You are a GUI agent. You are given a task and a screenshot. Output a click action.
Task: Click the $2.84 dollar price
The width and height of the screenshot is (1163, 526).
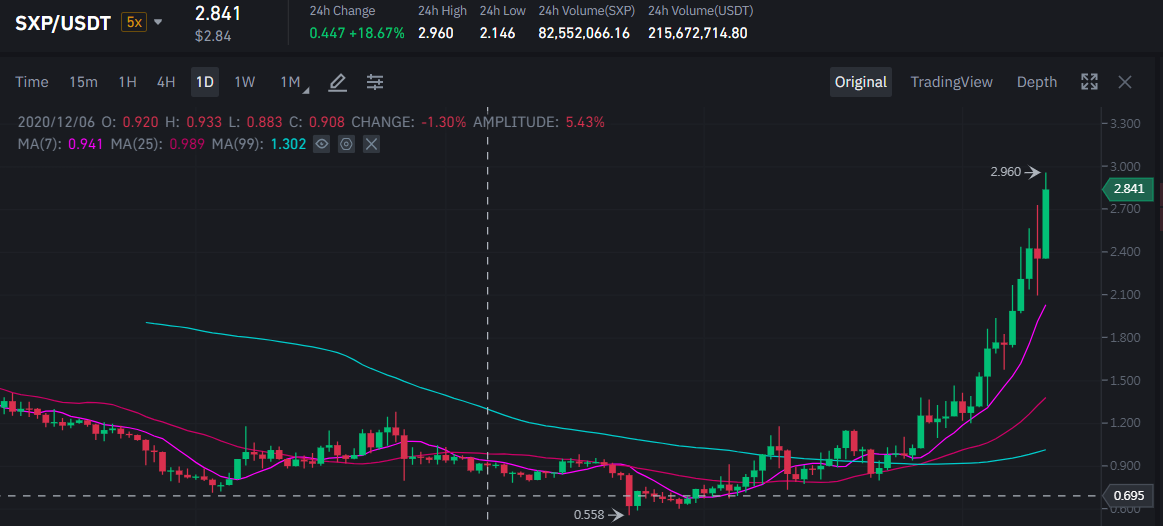coord(213,35)
